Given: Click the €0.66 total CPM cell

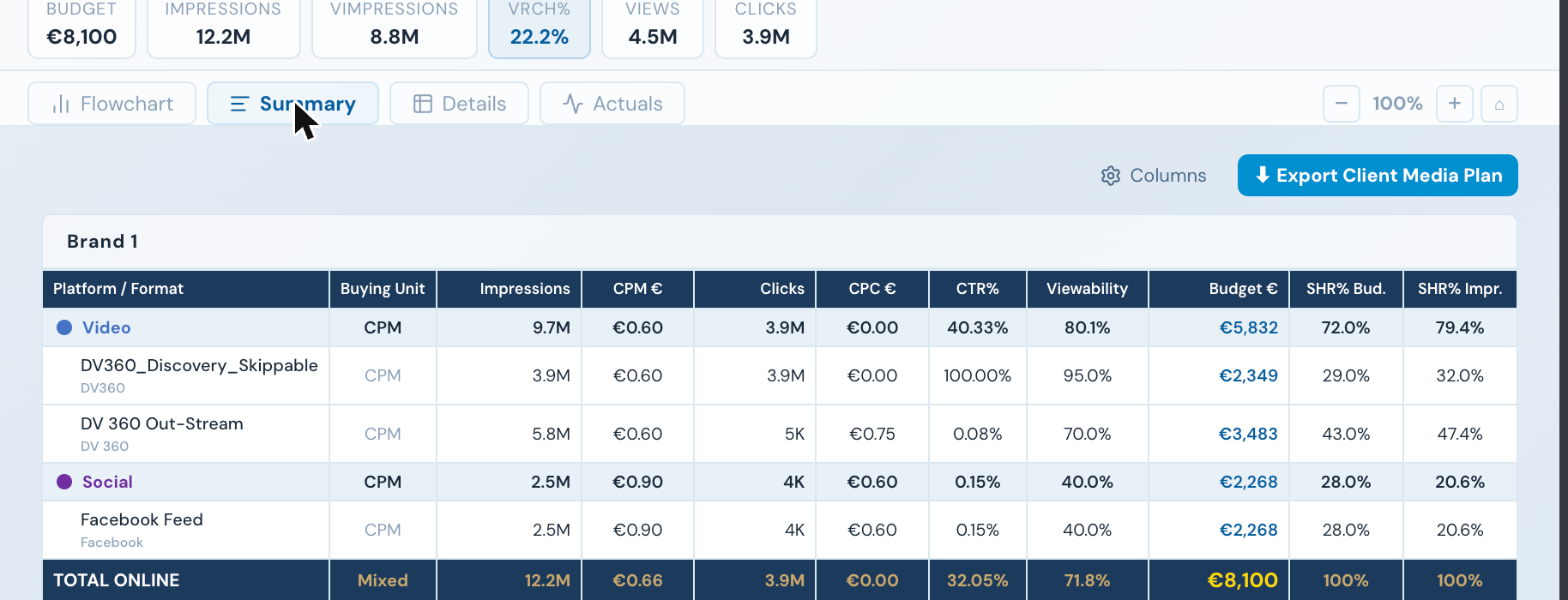Looking at the screenshot, I should click(x=638, y=580).
